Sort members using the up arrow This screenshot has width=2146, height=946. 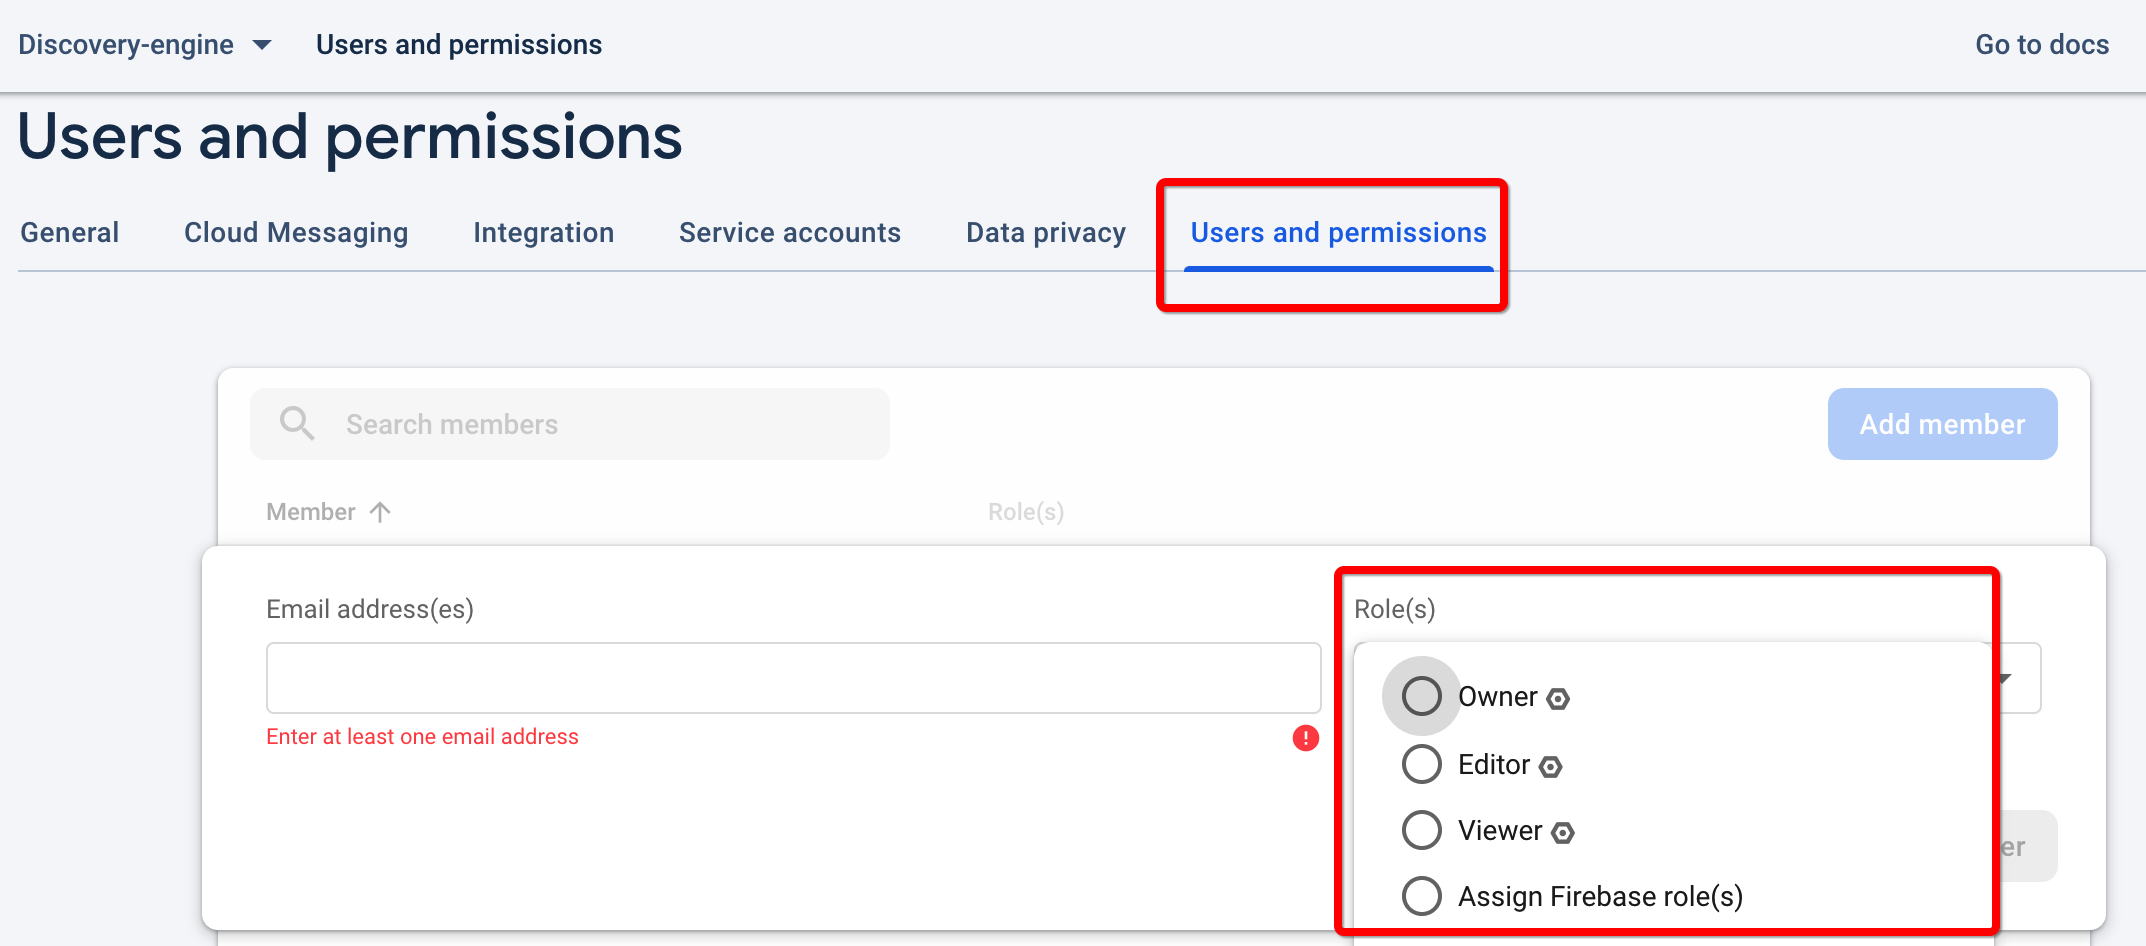coord(380,512)
